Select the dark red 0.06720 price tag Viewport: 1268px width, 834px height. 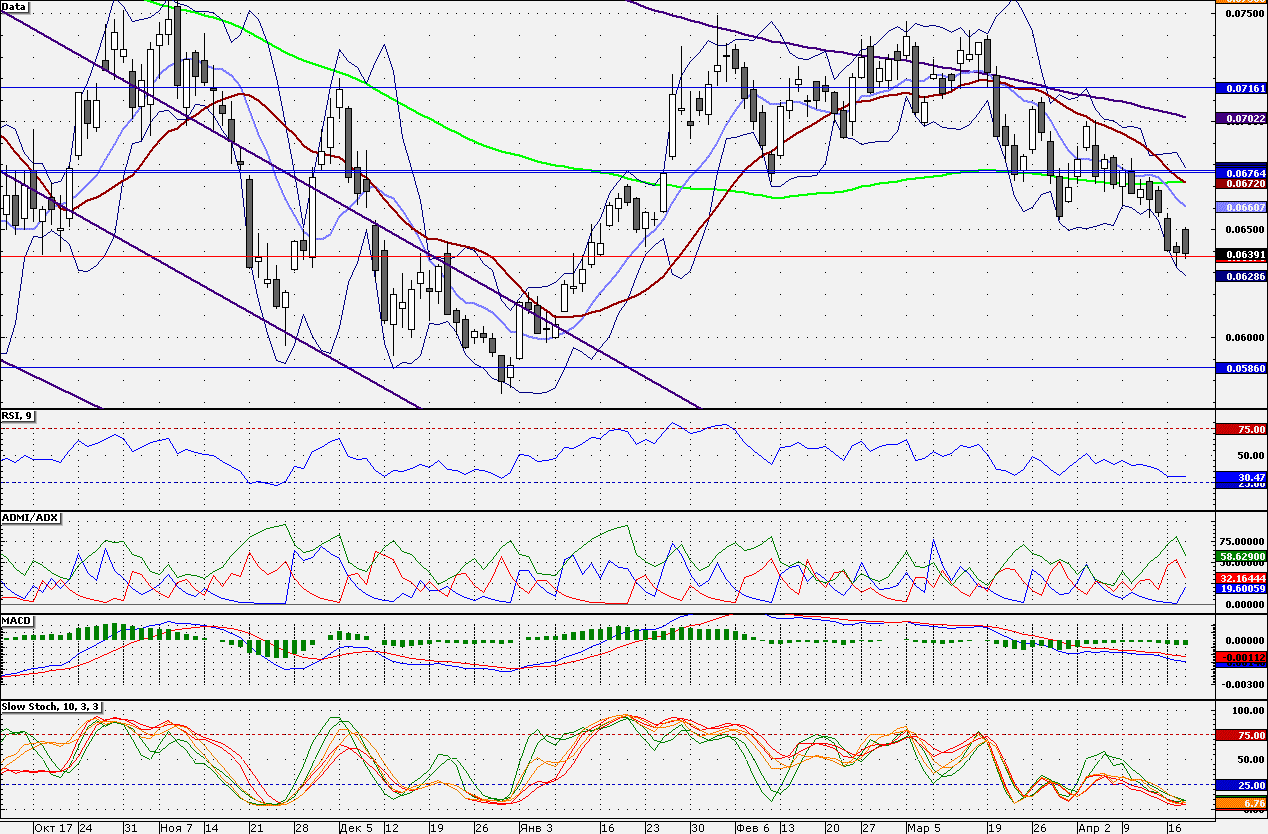(1241, 183)
